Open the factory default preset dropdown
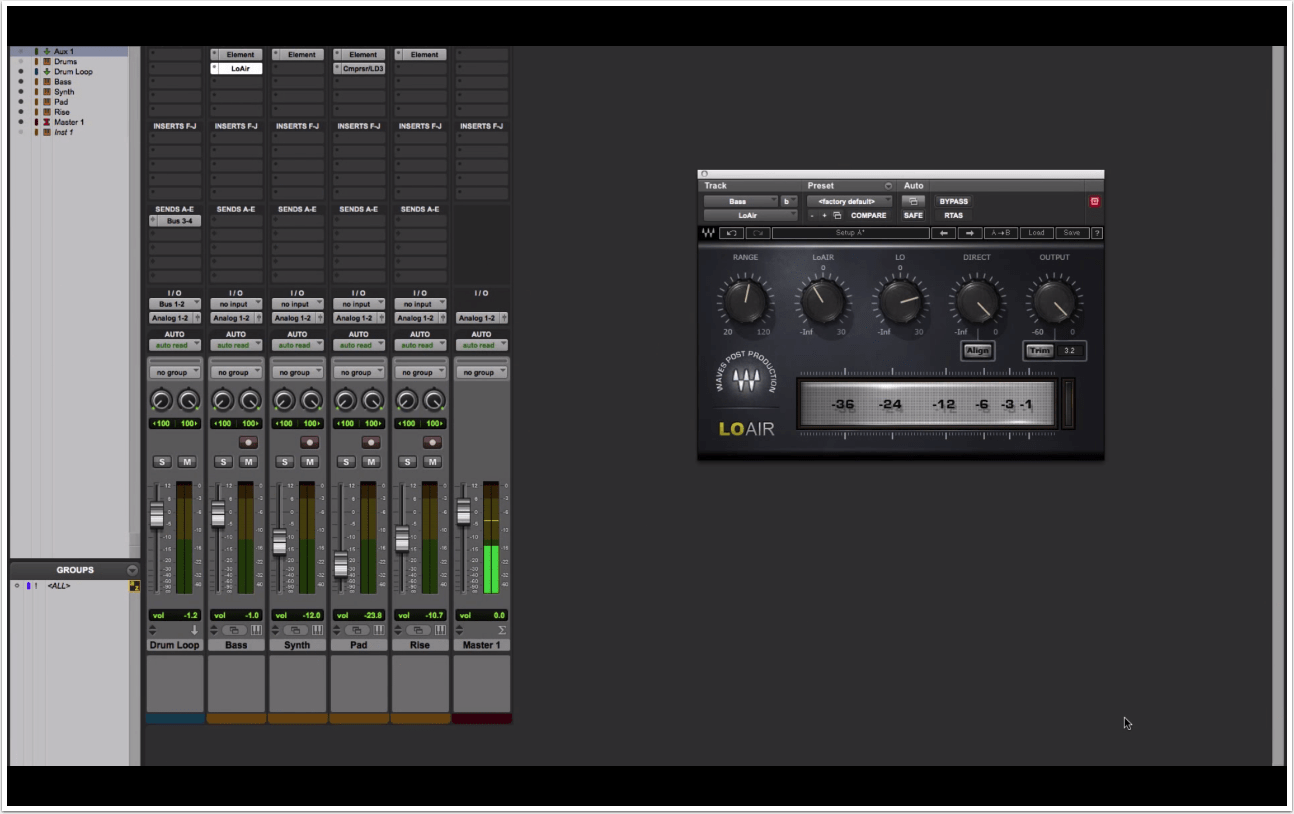1294x814 pixels. click(x=849, y=201)
